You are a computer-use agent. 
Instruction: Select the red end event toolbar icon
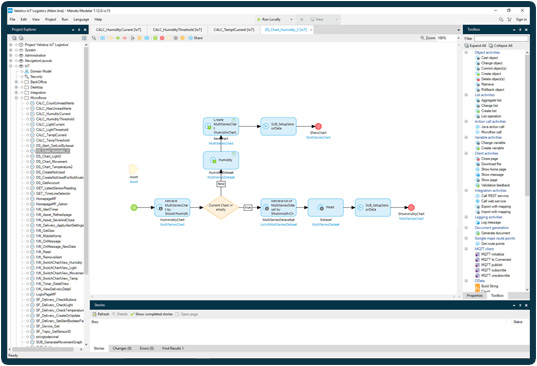(x=162, y=38)
